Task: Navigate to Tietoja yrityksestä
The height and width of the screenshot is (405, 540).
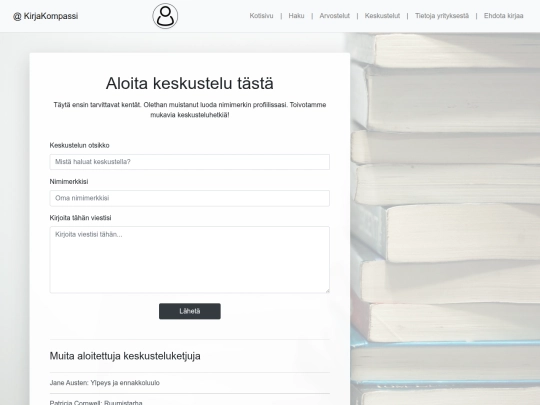Action: (x=442, y=16)
